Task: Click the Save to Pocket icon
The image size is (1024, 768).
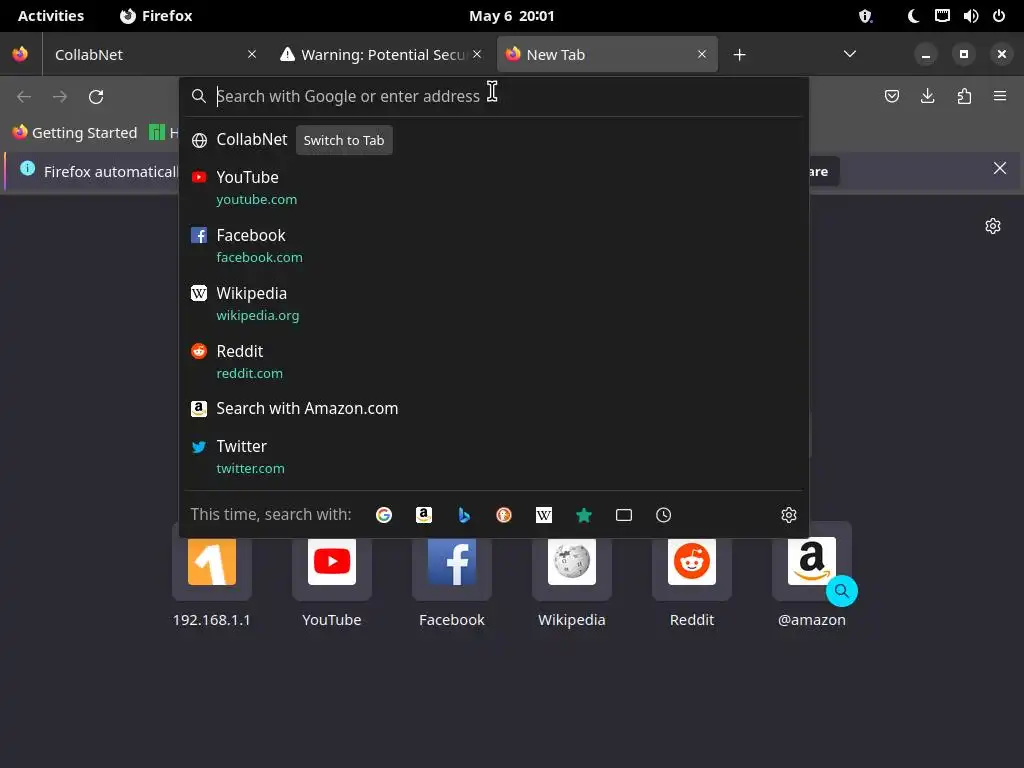Action: 891,97
